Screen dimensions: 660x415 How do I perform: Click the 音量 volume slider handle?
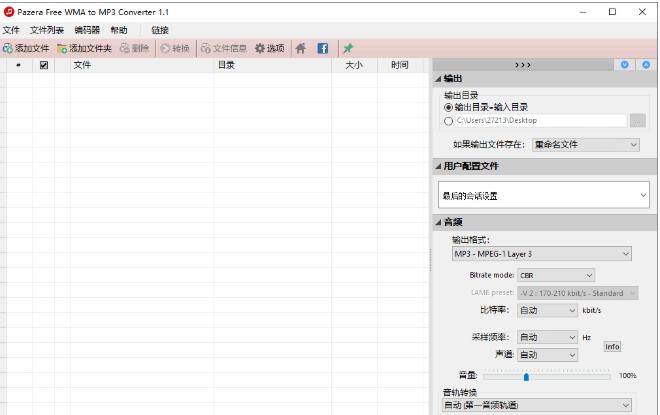coord(526,377)
